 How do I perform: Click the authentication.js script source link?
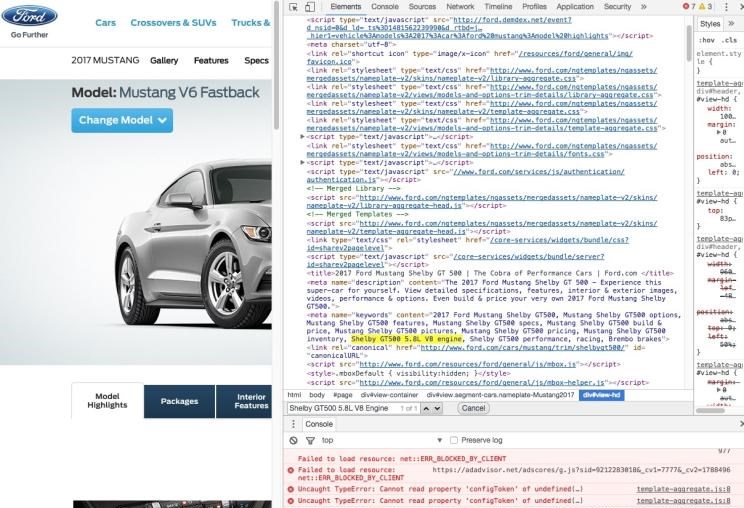(465, 175)
